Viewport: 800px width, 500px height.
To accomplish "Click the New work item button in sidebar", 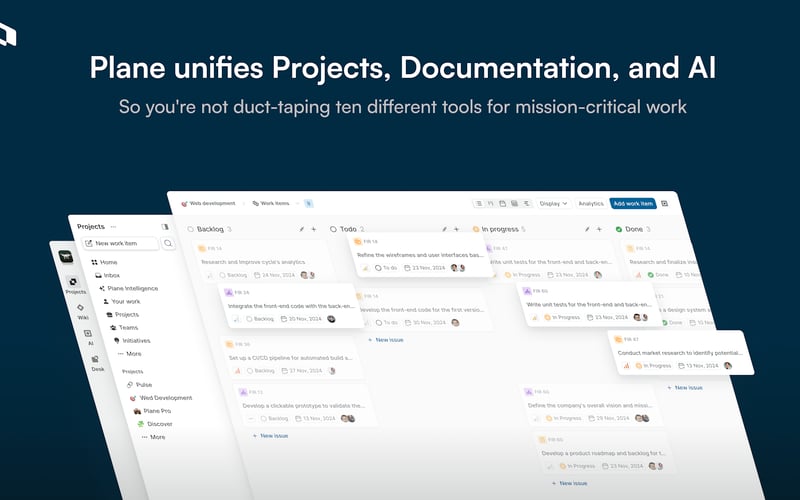I will pos(120,243).
